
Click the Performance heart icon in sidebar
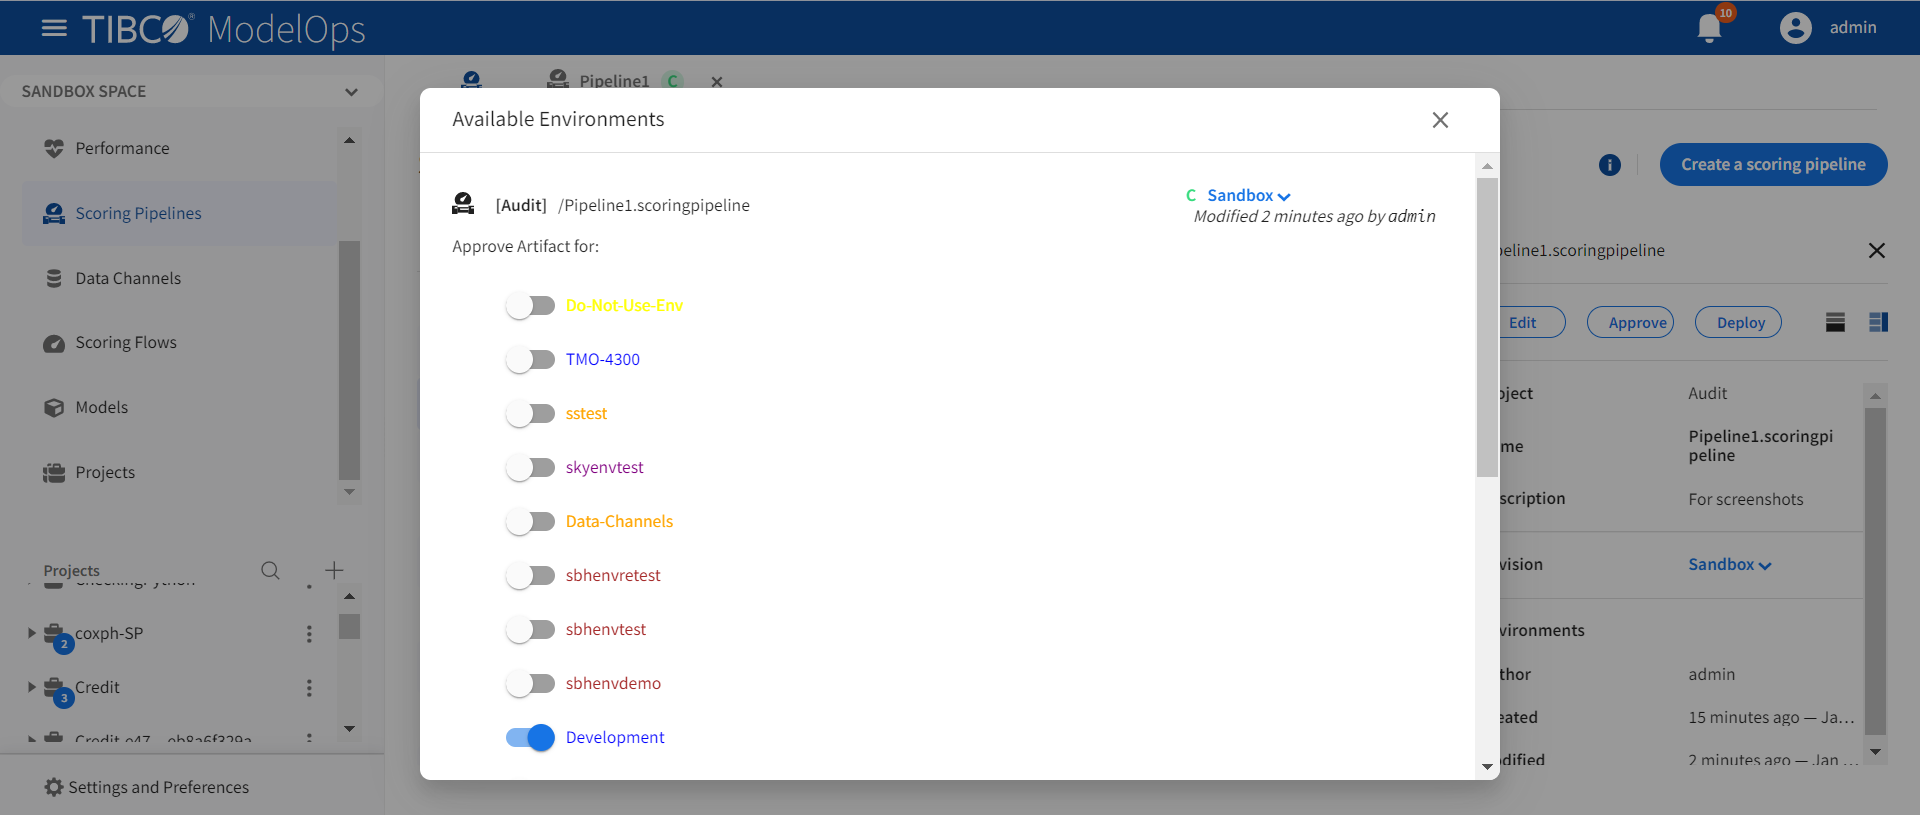[x=54, y=148]
